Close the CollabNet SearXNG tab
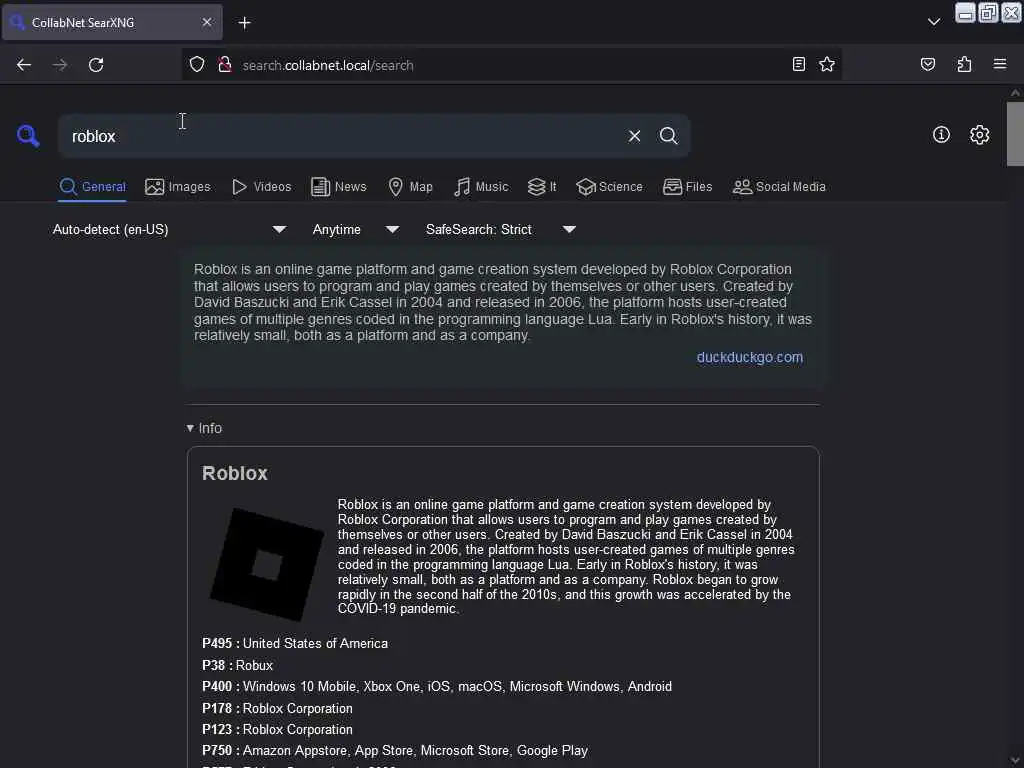Viewport: 1024px width, 768px height. click(206, 22)
